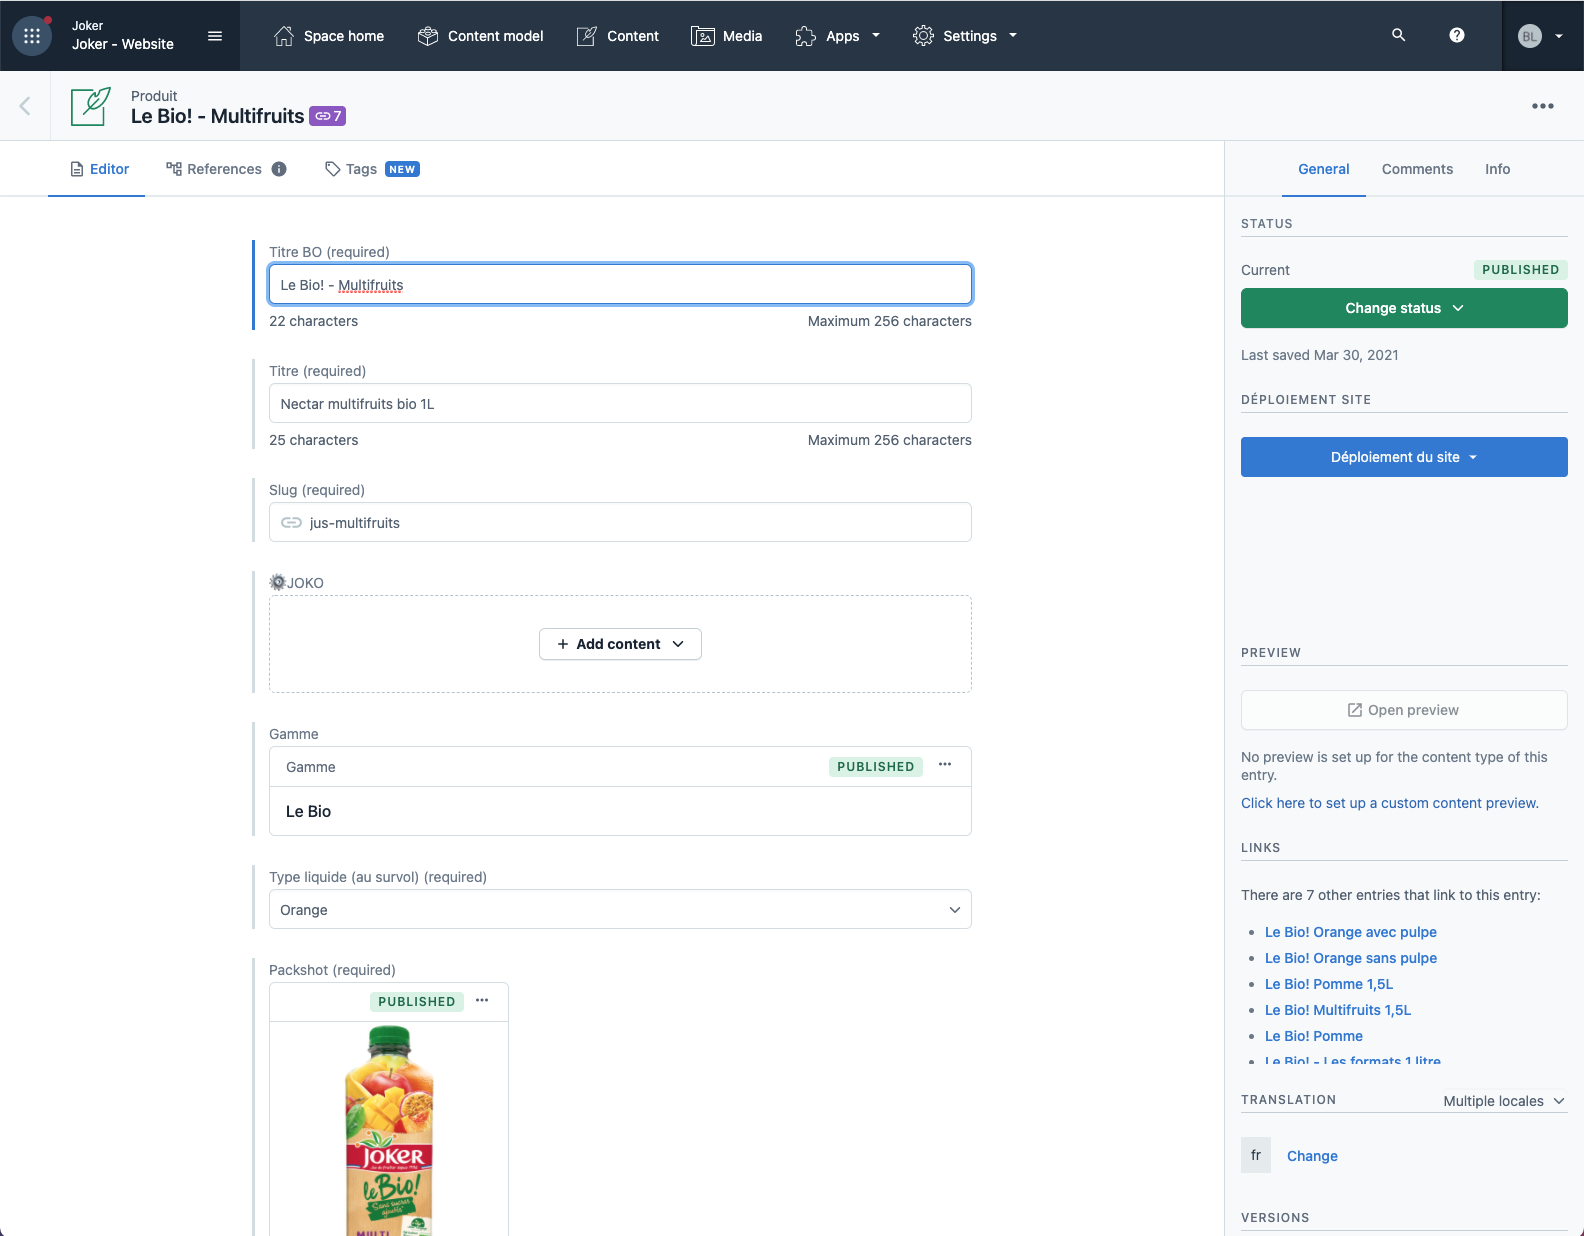Open the Multiple locales dropdown

coord(1504,1101)
